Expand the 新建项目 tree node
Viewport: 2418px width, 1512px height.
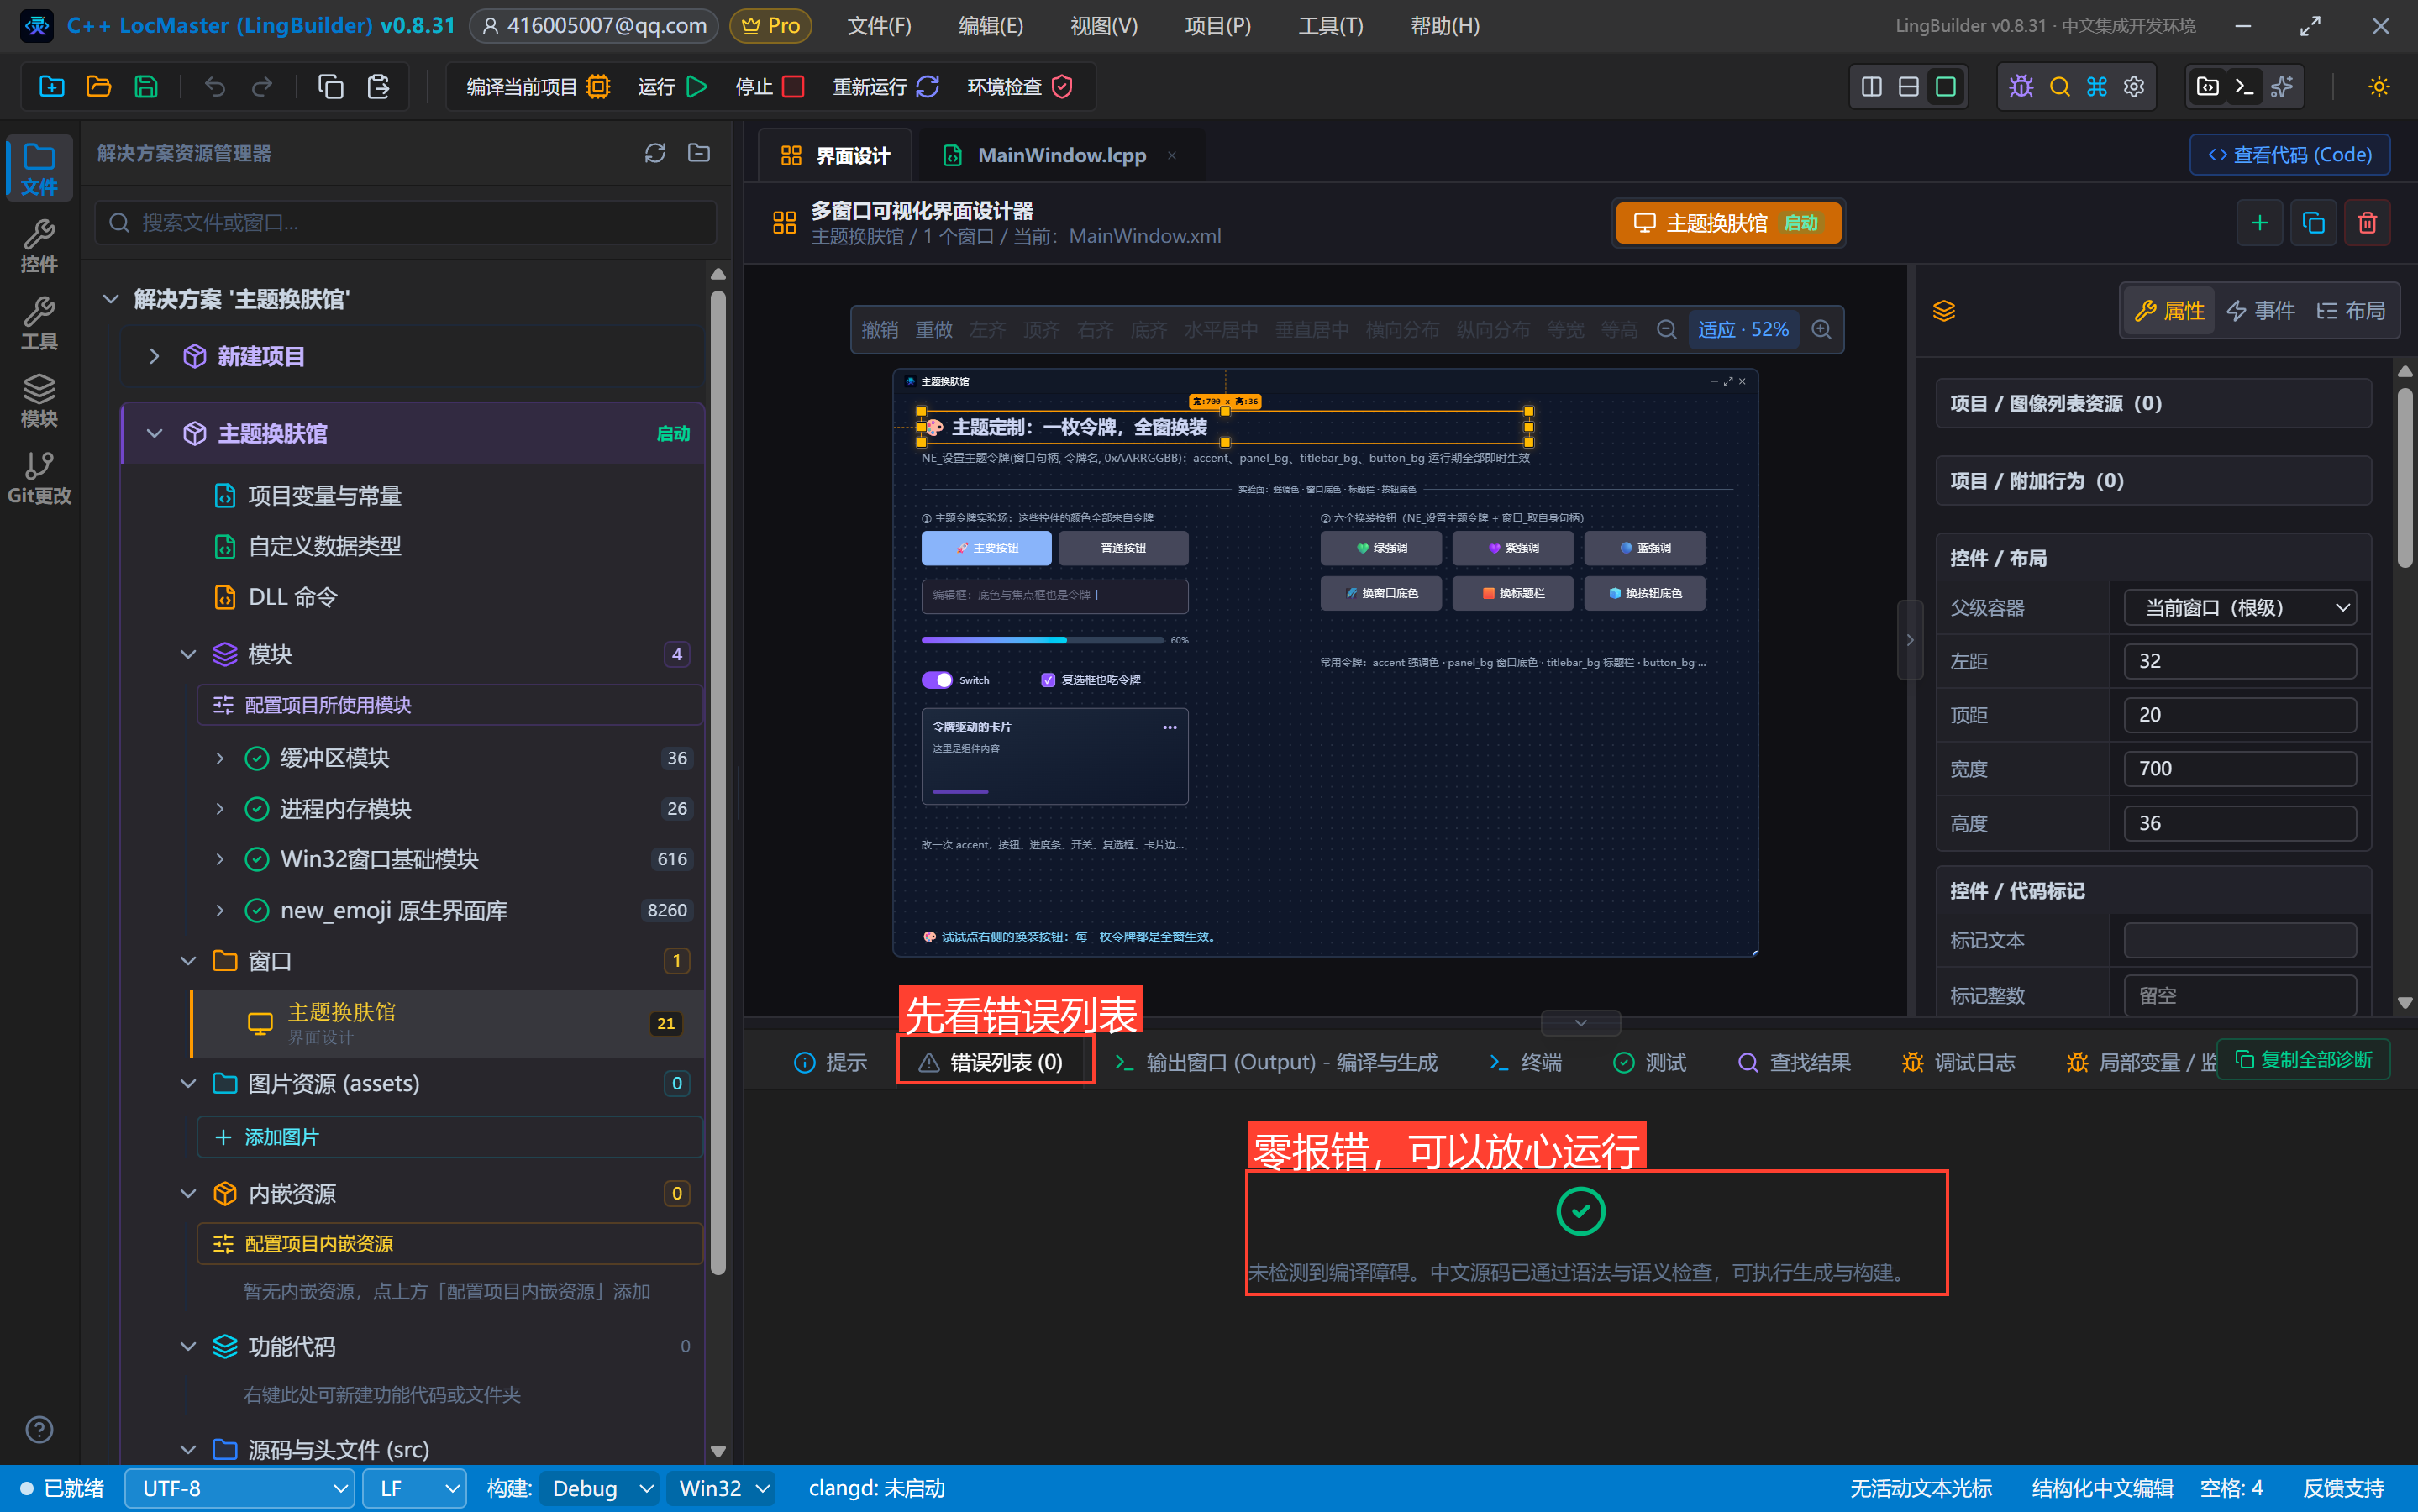[x=154, y=357]
